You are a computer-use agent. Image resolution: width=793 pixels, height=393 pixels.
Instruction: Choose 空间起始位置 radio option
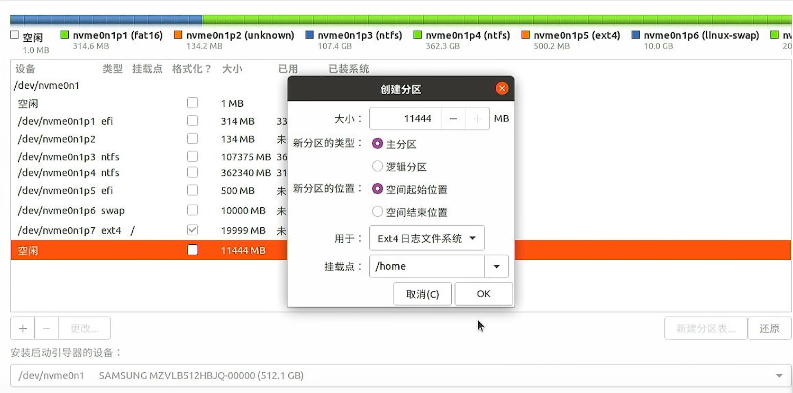pos(377,189)
